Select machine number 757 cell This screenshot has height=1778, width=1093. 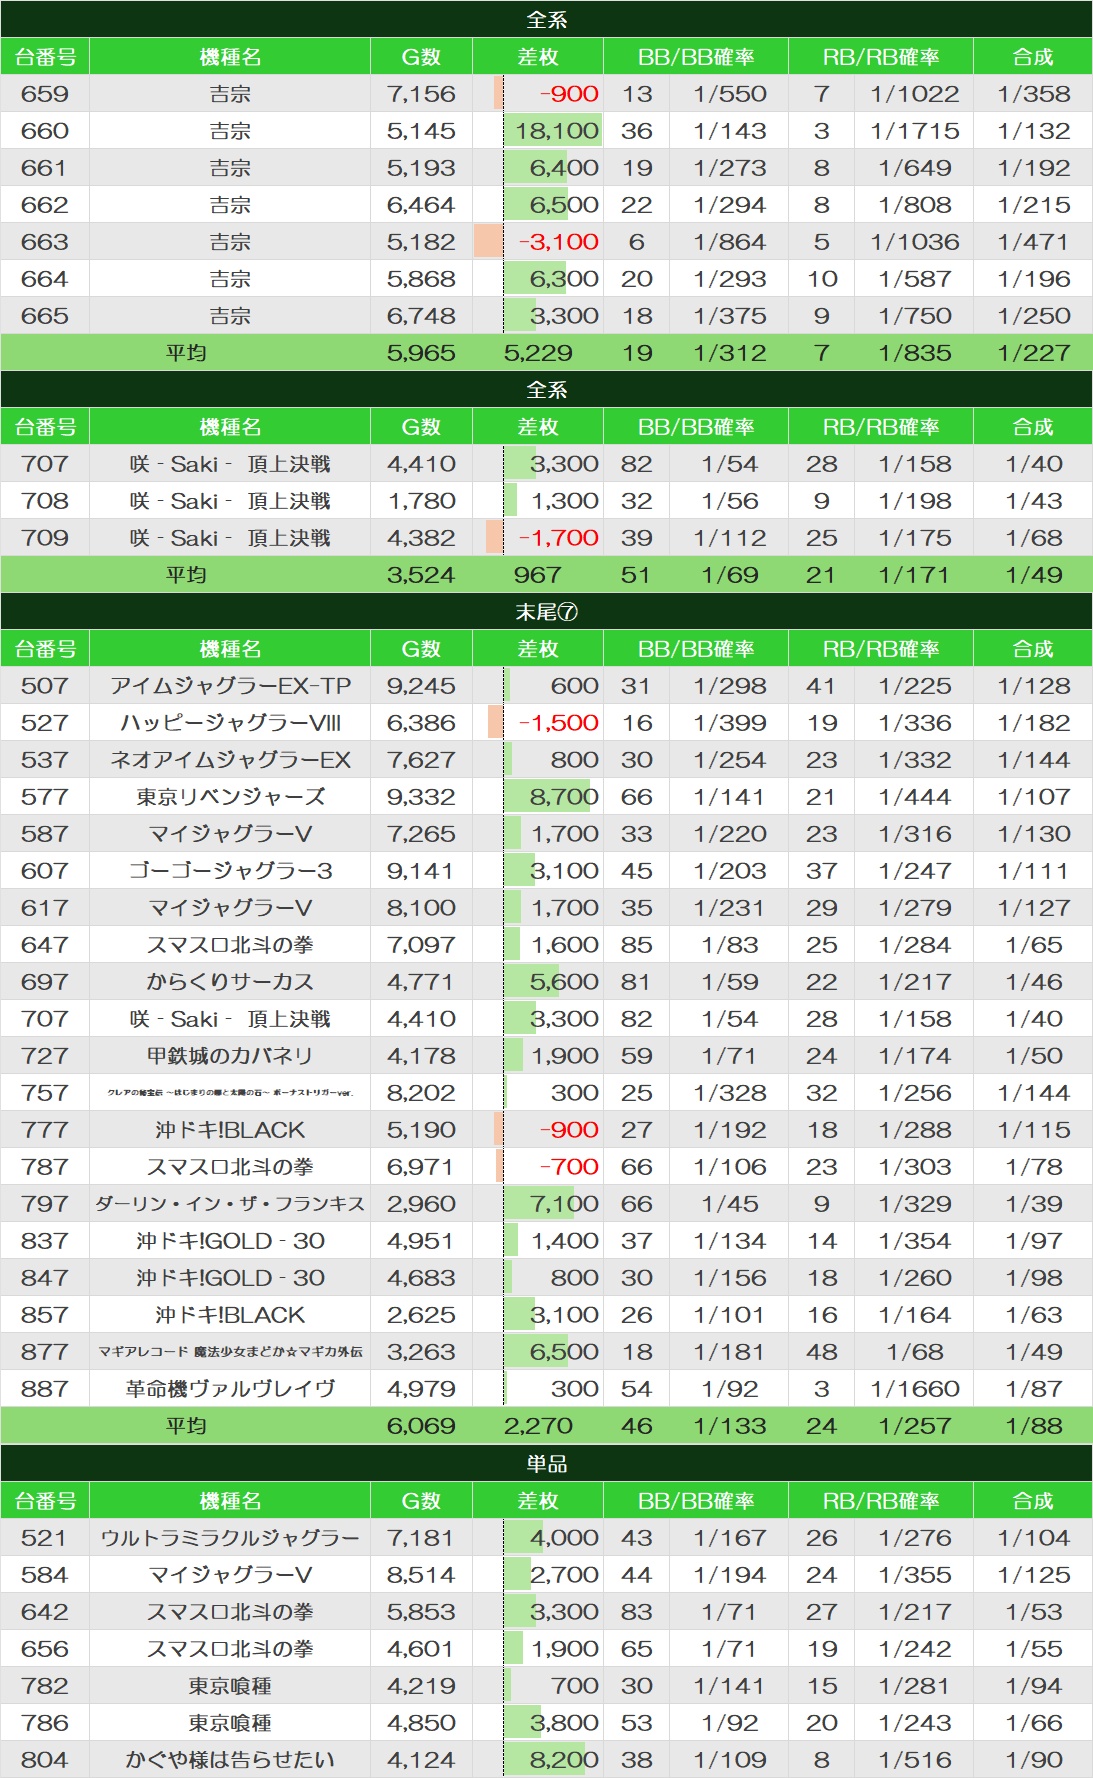point(45,1093)
